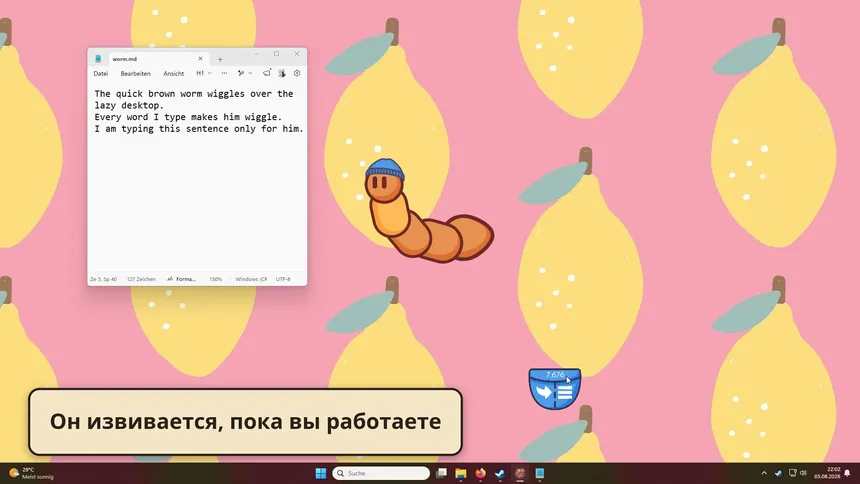The height and width of the screenshot is (484, 860).
Task: Click the UTF-8 encoding indicator
Action: [283, 279]
